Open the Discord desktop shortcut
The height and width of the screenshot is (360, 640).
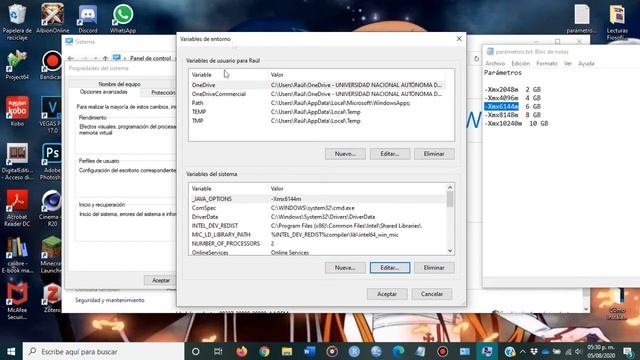coord(88,18)
